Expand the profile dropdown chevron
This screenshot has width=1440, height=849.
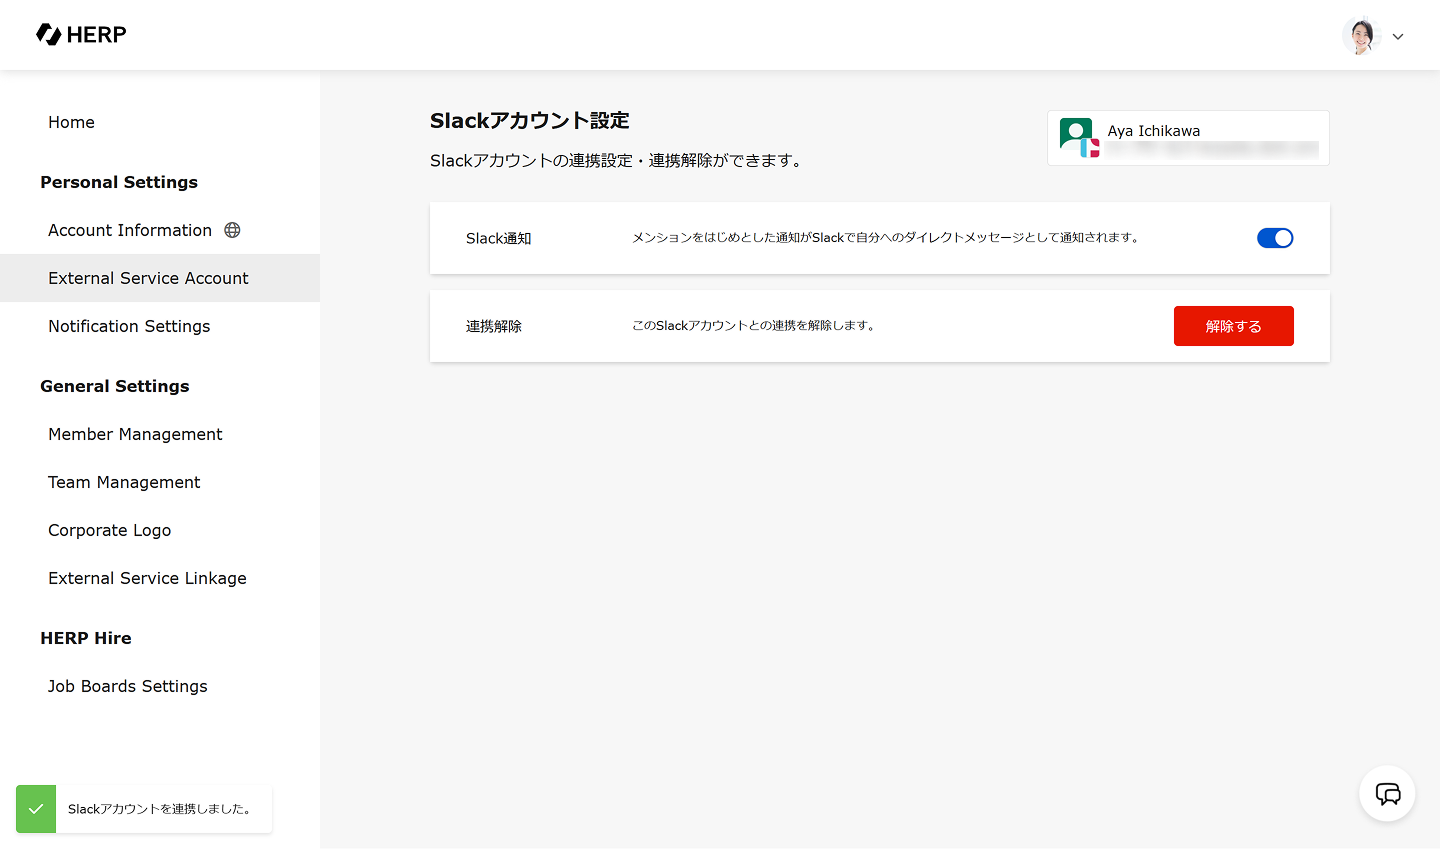(1398, 37)
